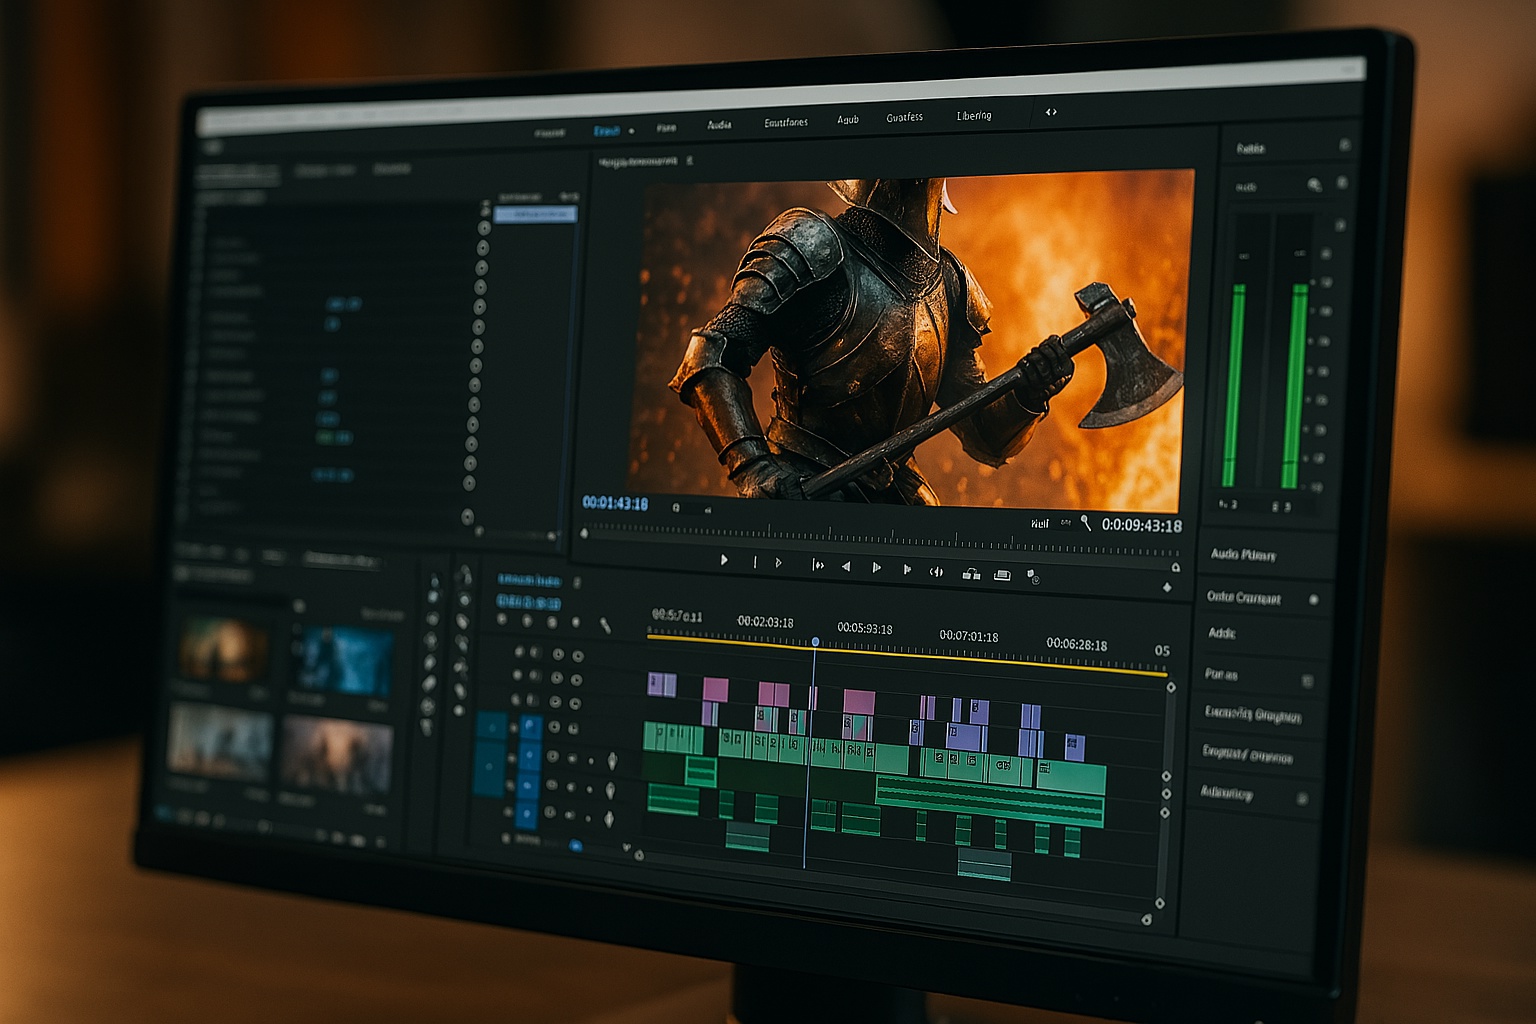Switch to the Libering workspace tab
This screenshot has width=1536, height=1024.
click(x=973, y=116)
